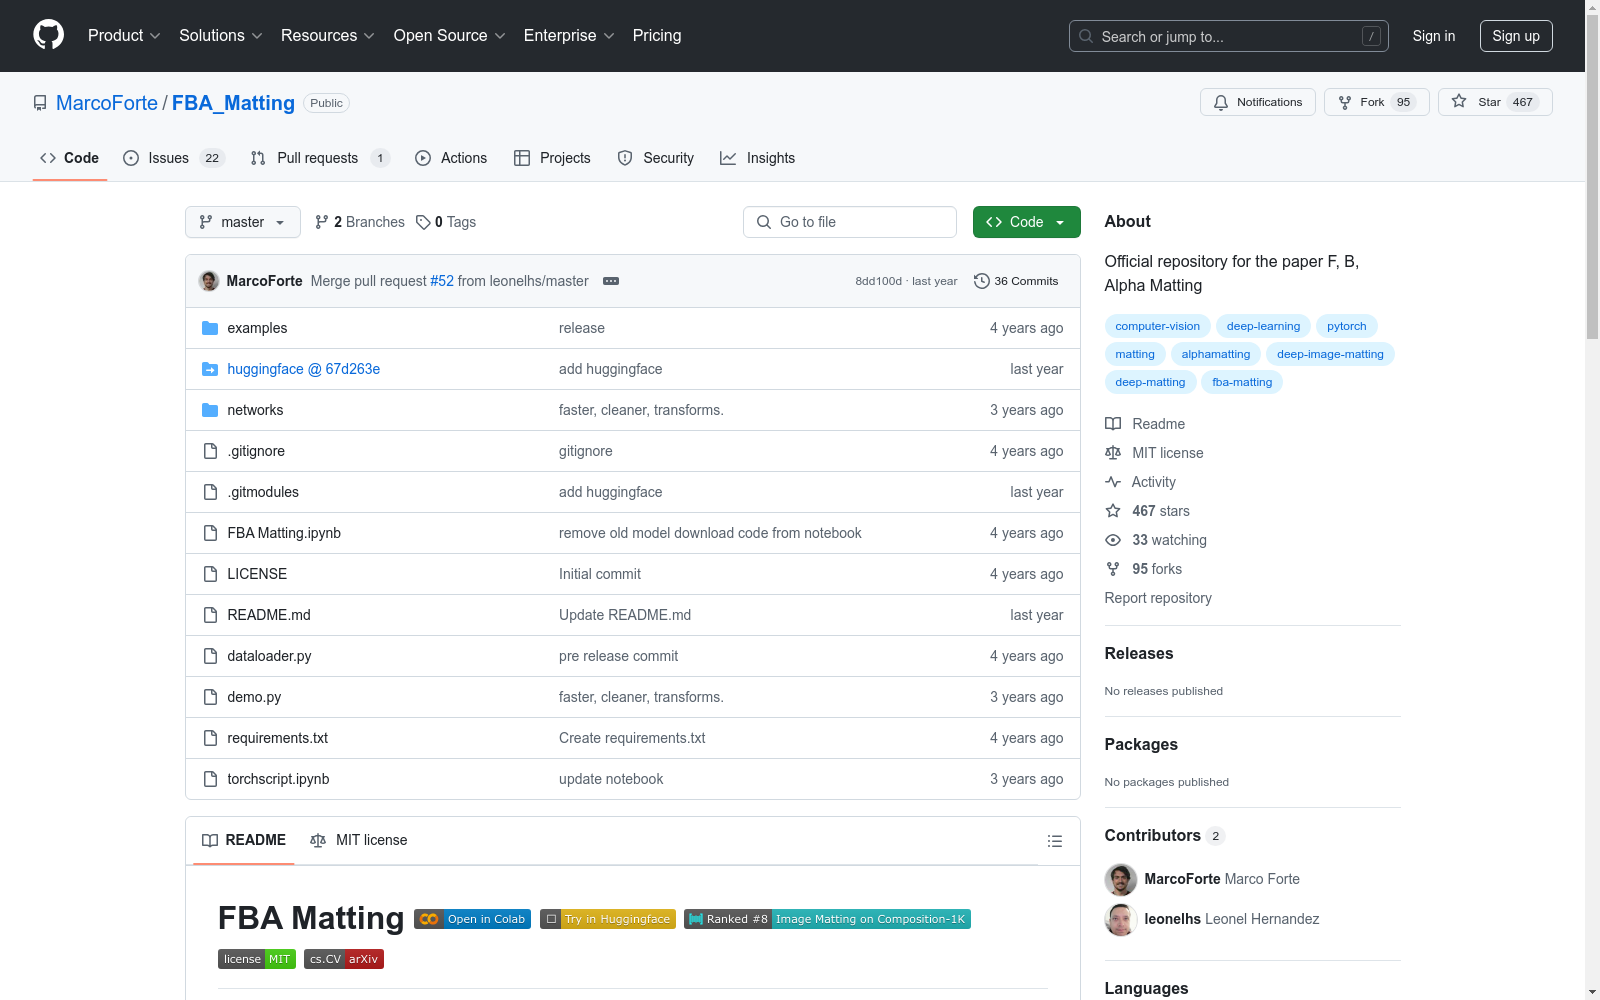Click the bell icon in Notifications button

1221,102
